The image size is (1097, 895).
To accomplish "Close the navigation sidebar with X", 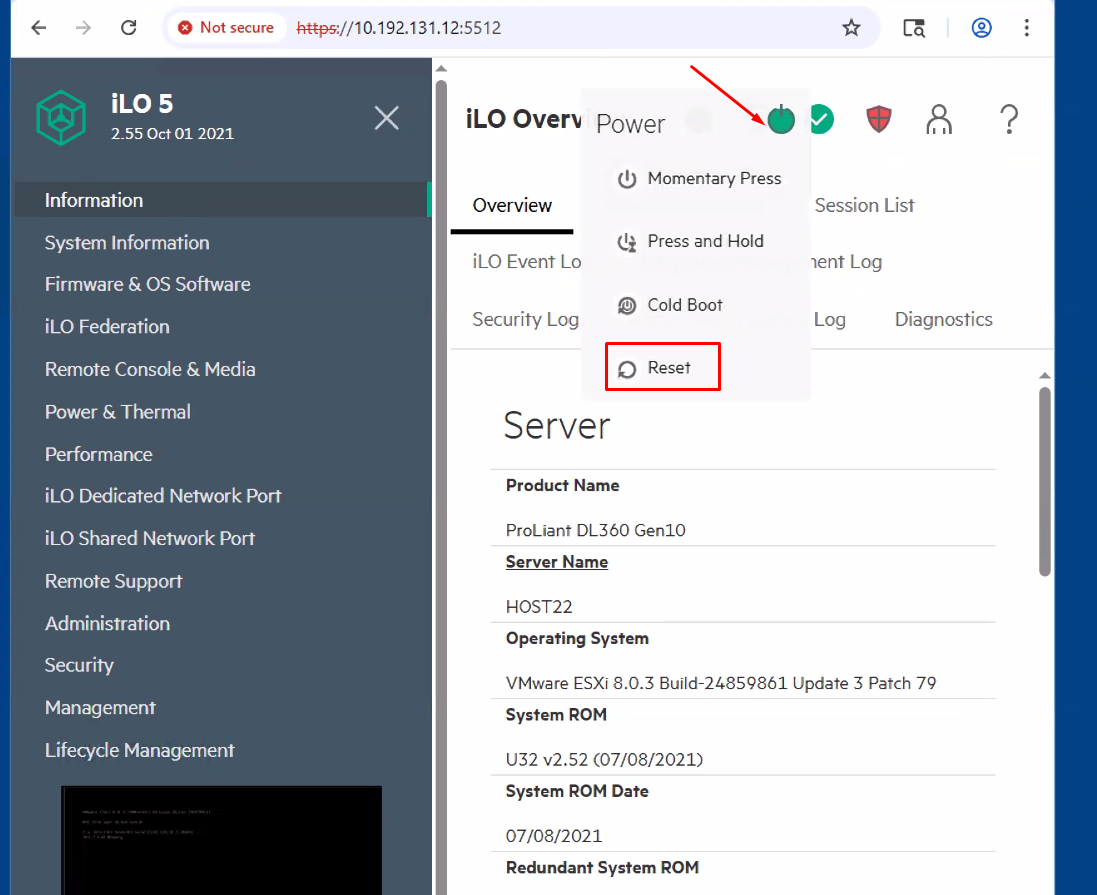I will click(386, 118).
